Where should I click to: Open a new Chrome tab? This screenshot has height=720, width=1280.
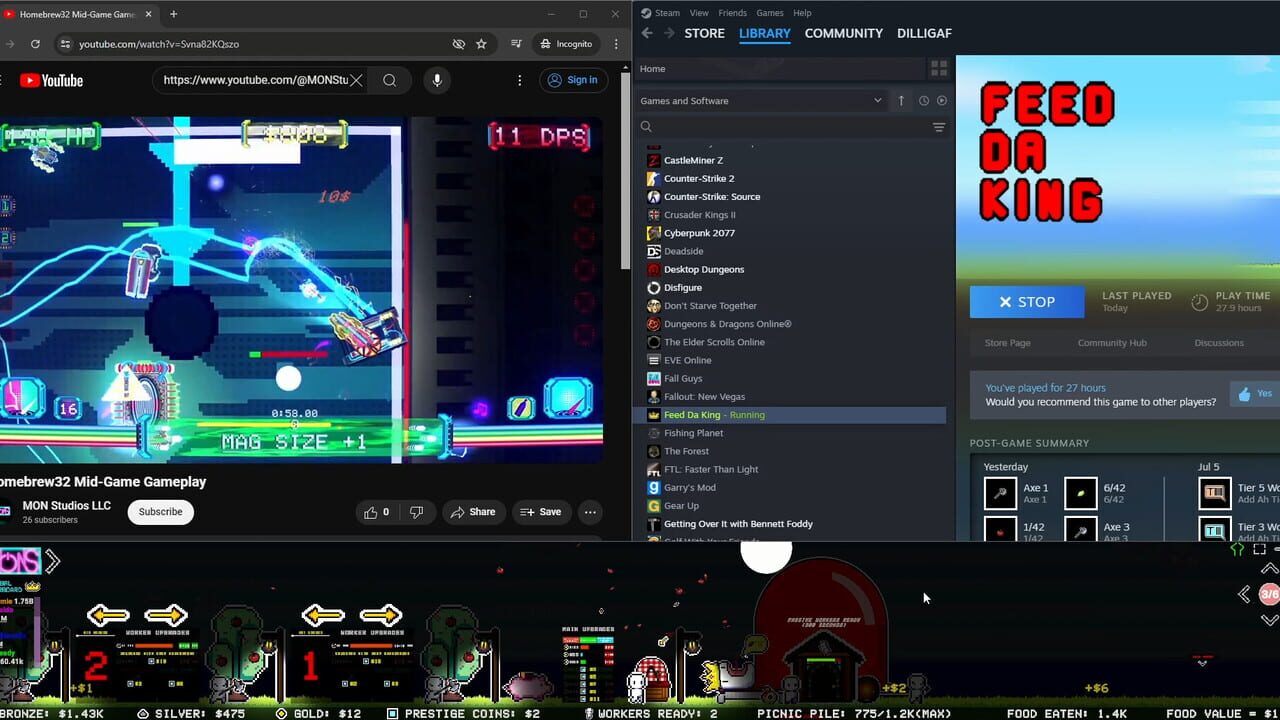point(173,14)
